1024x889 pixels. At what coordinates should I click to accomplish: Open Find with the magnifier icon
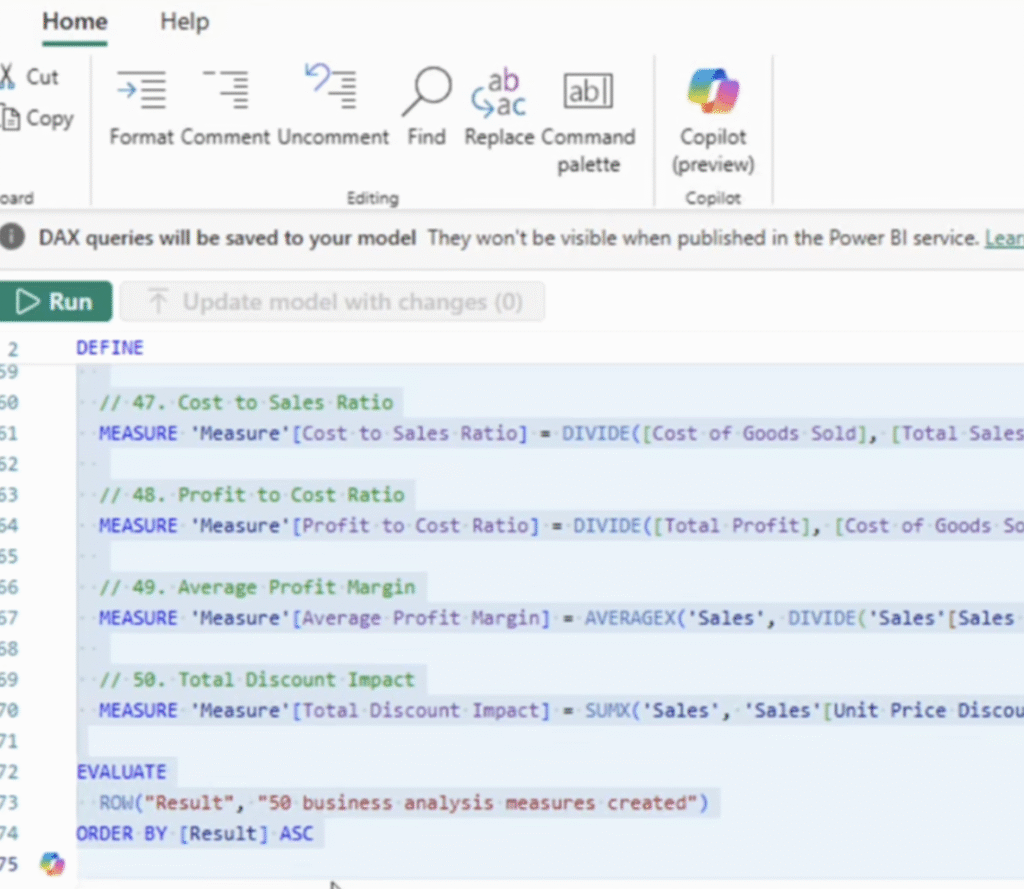coord(426,106)
